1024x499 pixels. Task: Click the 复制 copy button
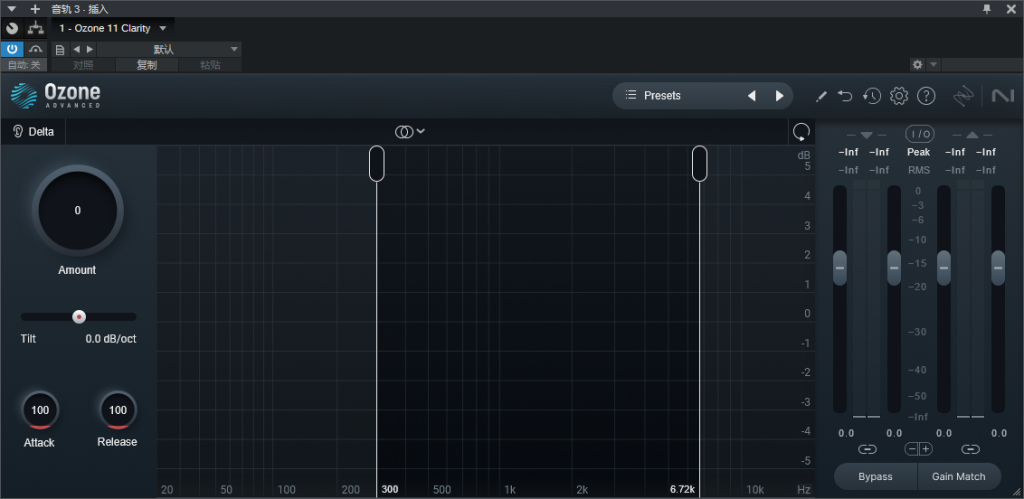click(x=146, y=65)
